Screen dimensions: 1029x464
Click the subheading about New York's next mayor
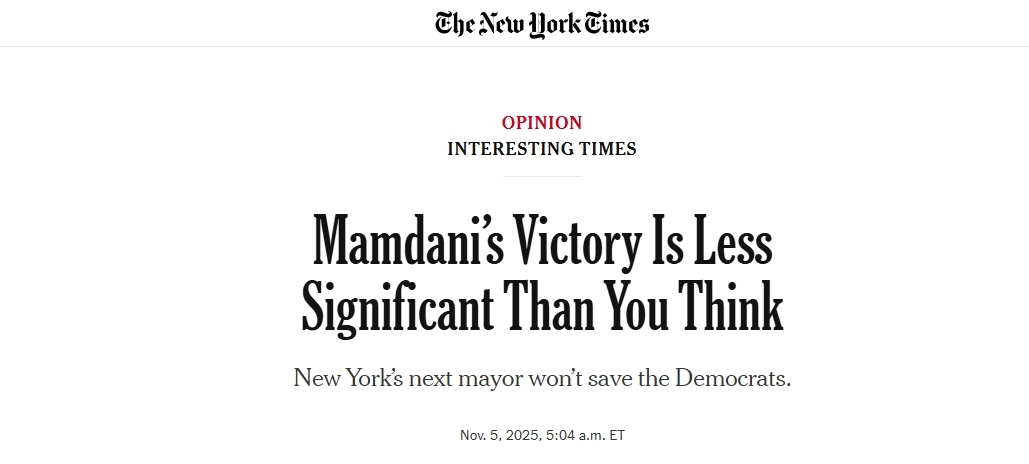point(541,380)
